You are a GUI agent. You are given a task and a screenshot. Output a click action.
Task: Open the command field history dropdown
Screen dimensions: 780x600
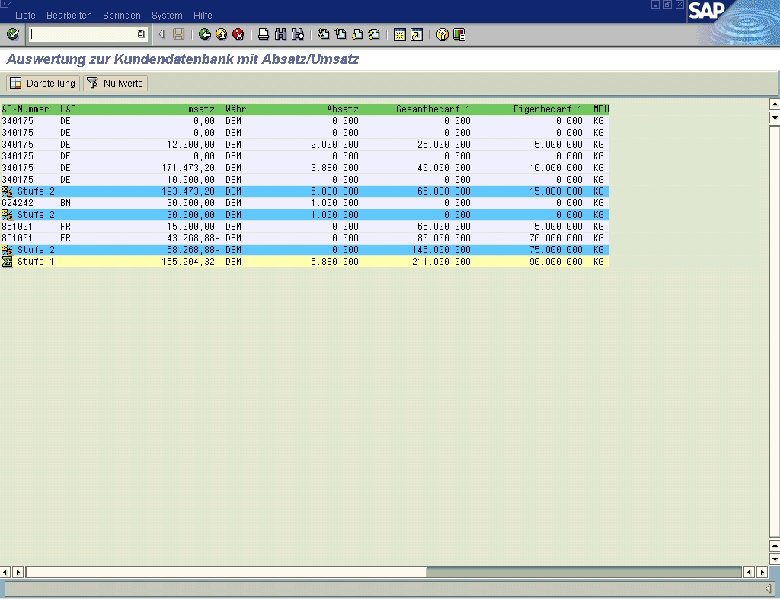[x=141, y=34]
